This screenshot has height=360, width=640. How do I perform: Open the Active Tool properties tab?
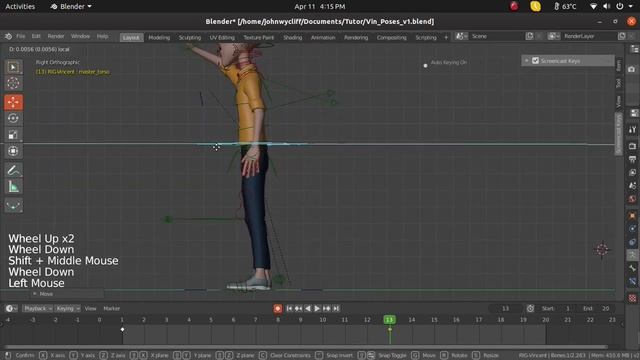pos(632,130)
